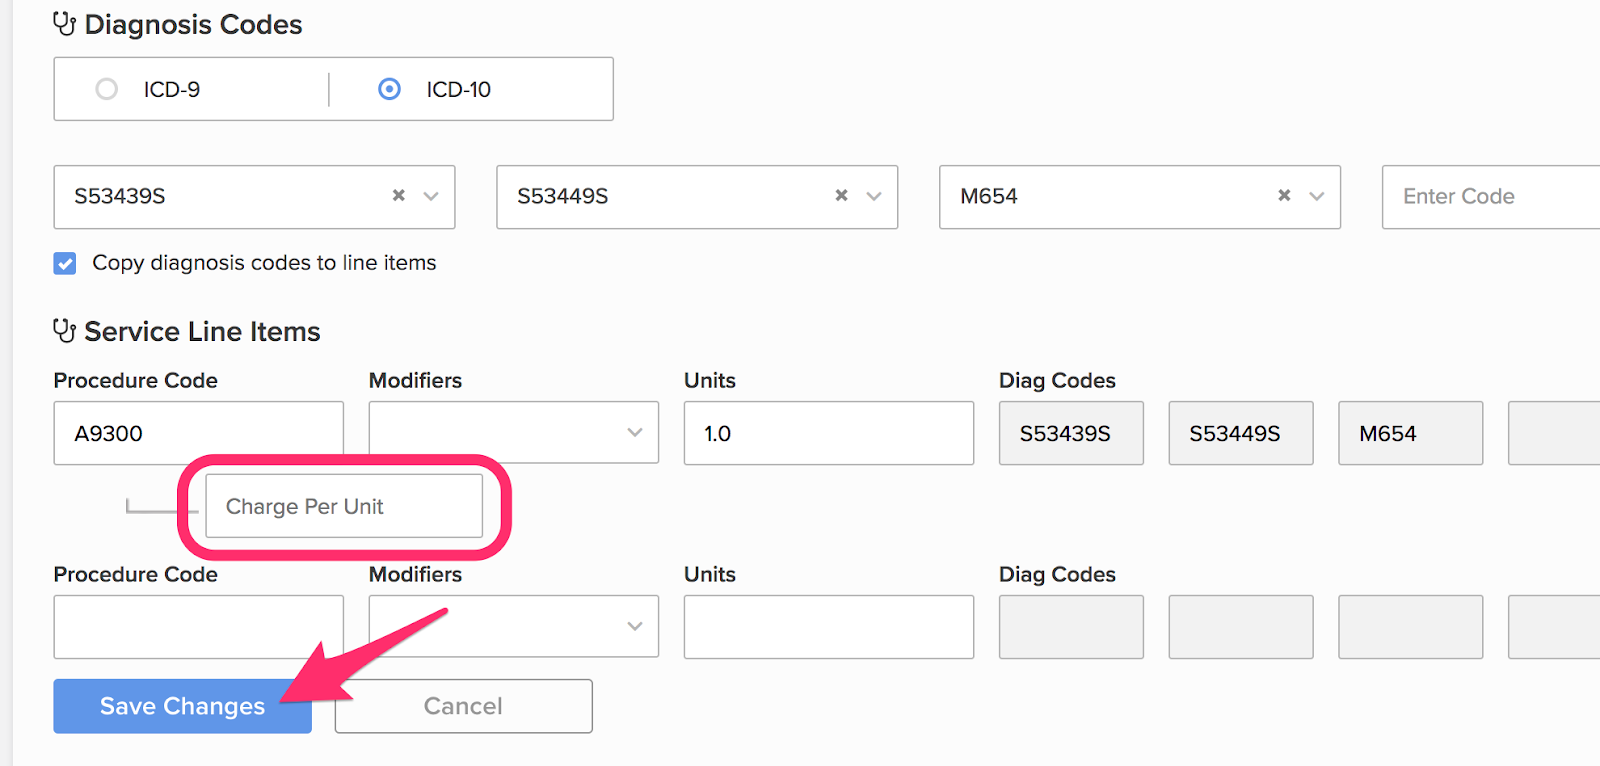Open the second line item's Modifiers dropdown
Screen dimensions: 1600x766
point(514,626)
